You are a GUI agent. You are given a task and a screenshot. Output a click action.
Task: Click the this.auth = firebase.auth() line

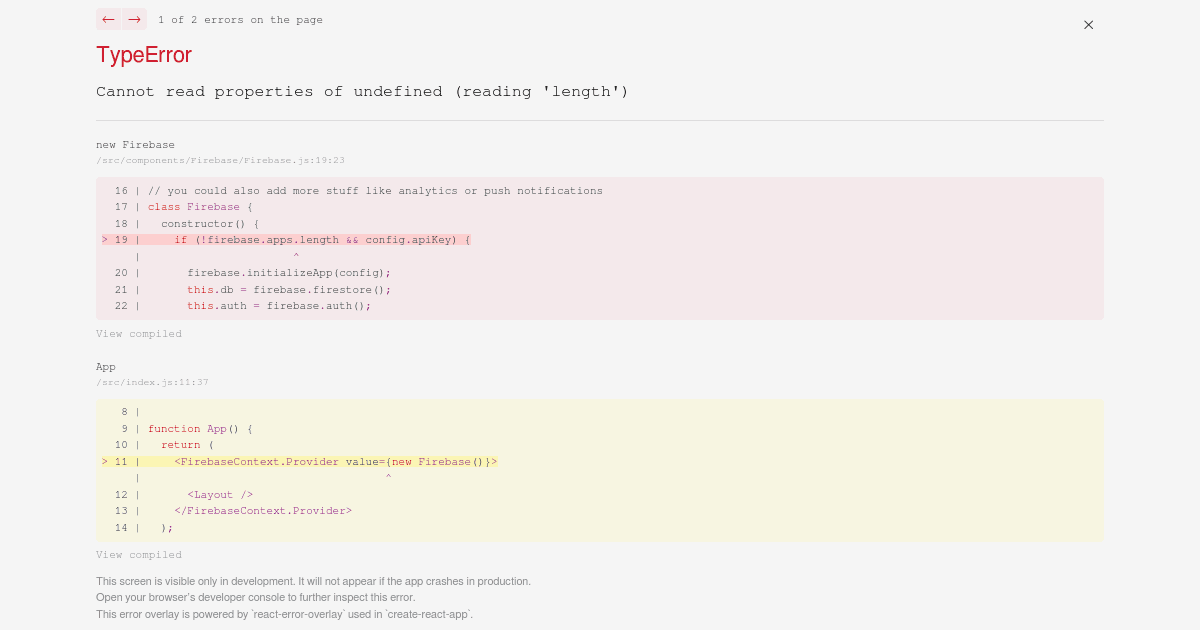coord(278,306)
